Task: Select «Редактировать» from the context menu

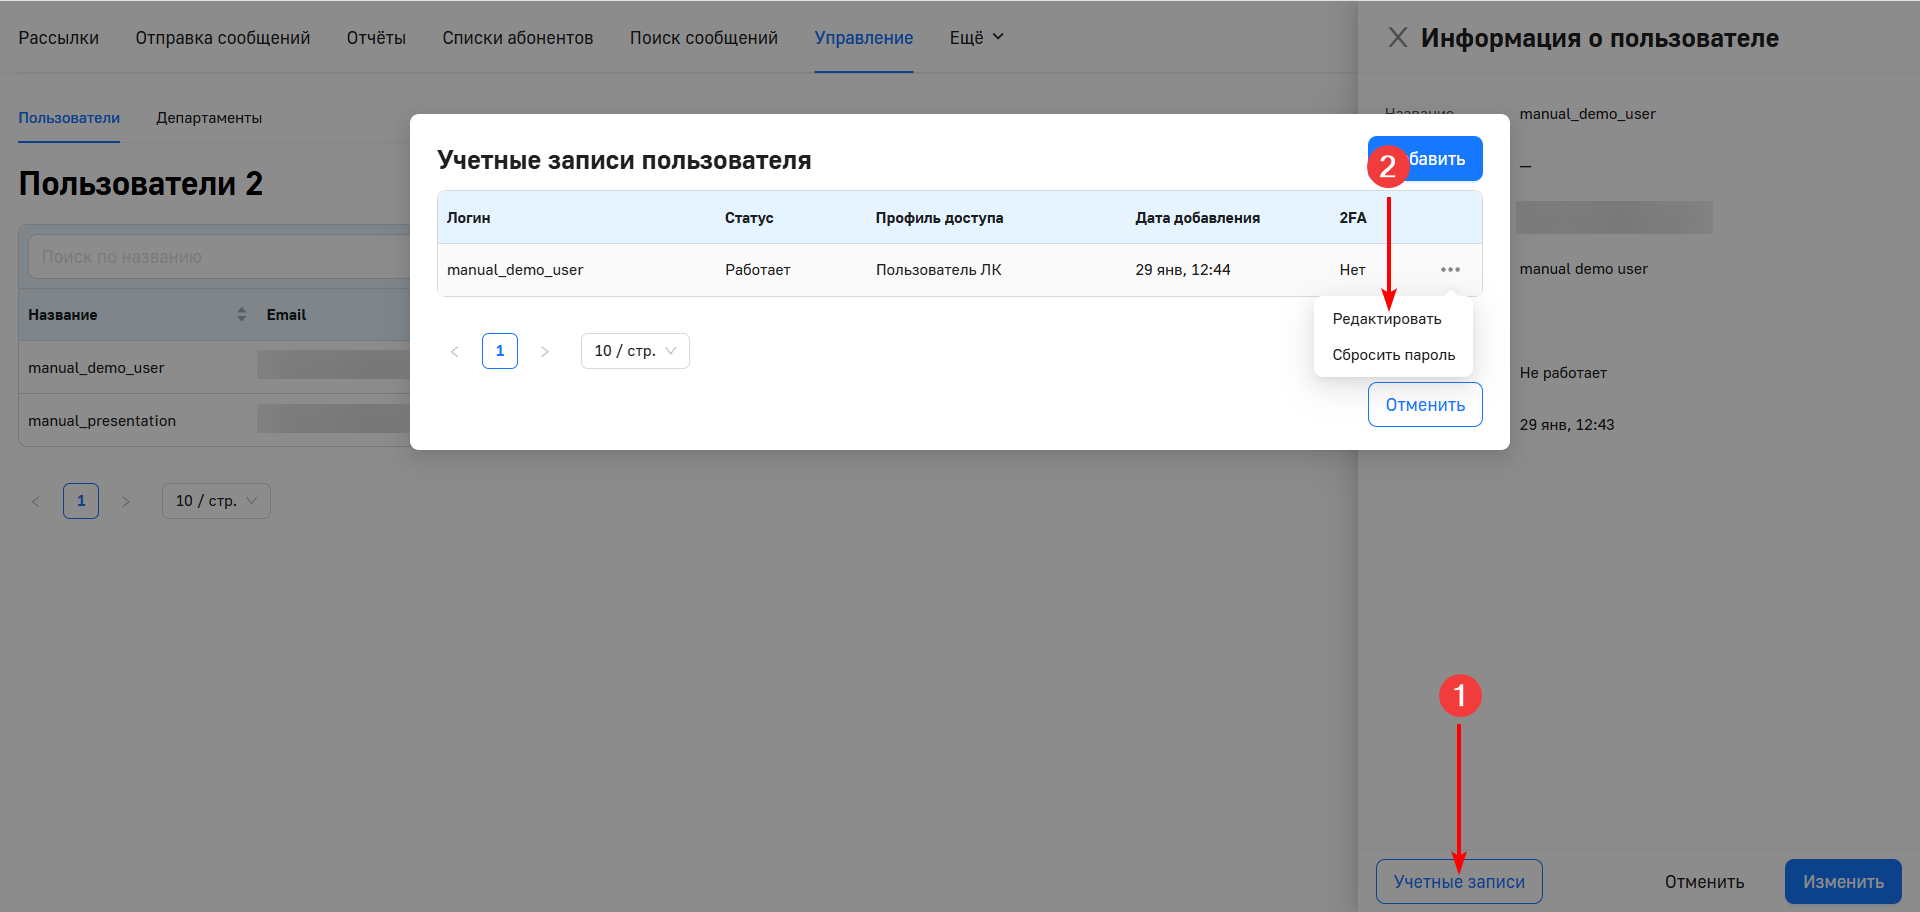Action: (x=1388, y=318)
